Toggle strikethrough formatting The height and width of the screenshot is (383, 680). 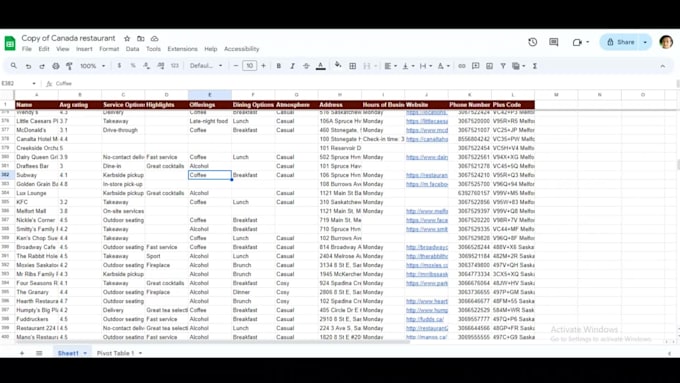[307, 66]
